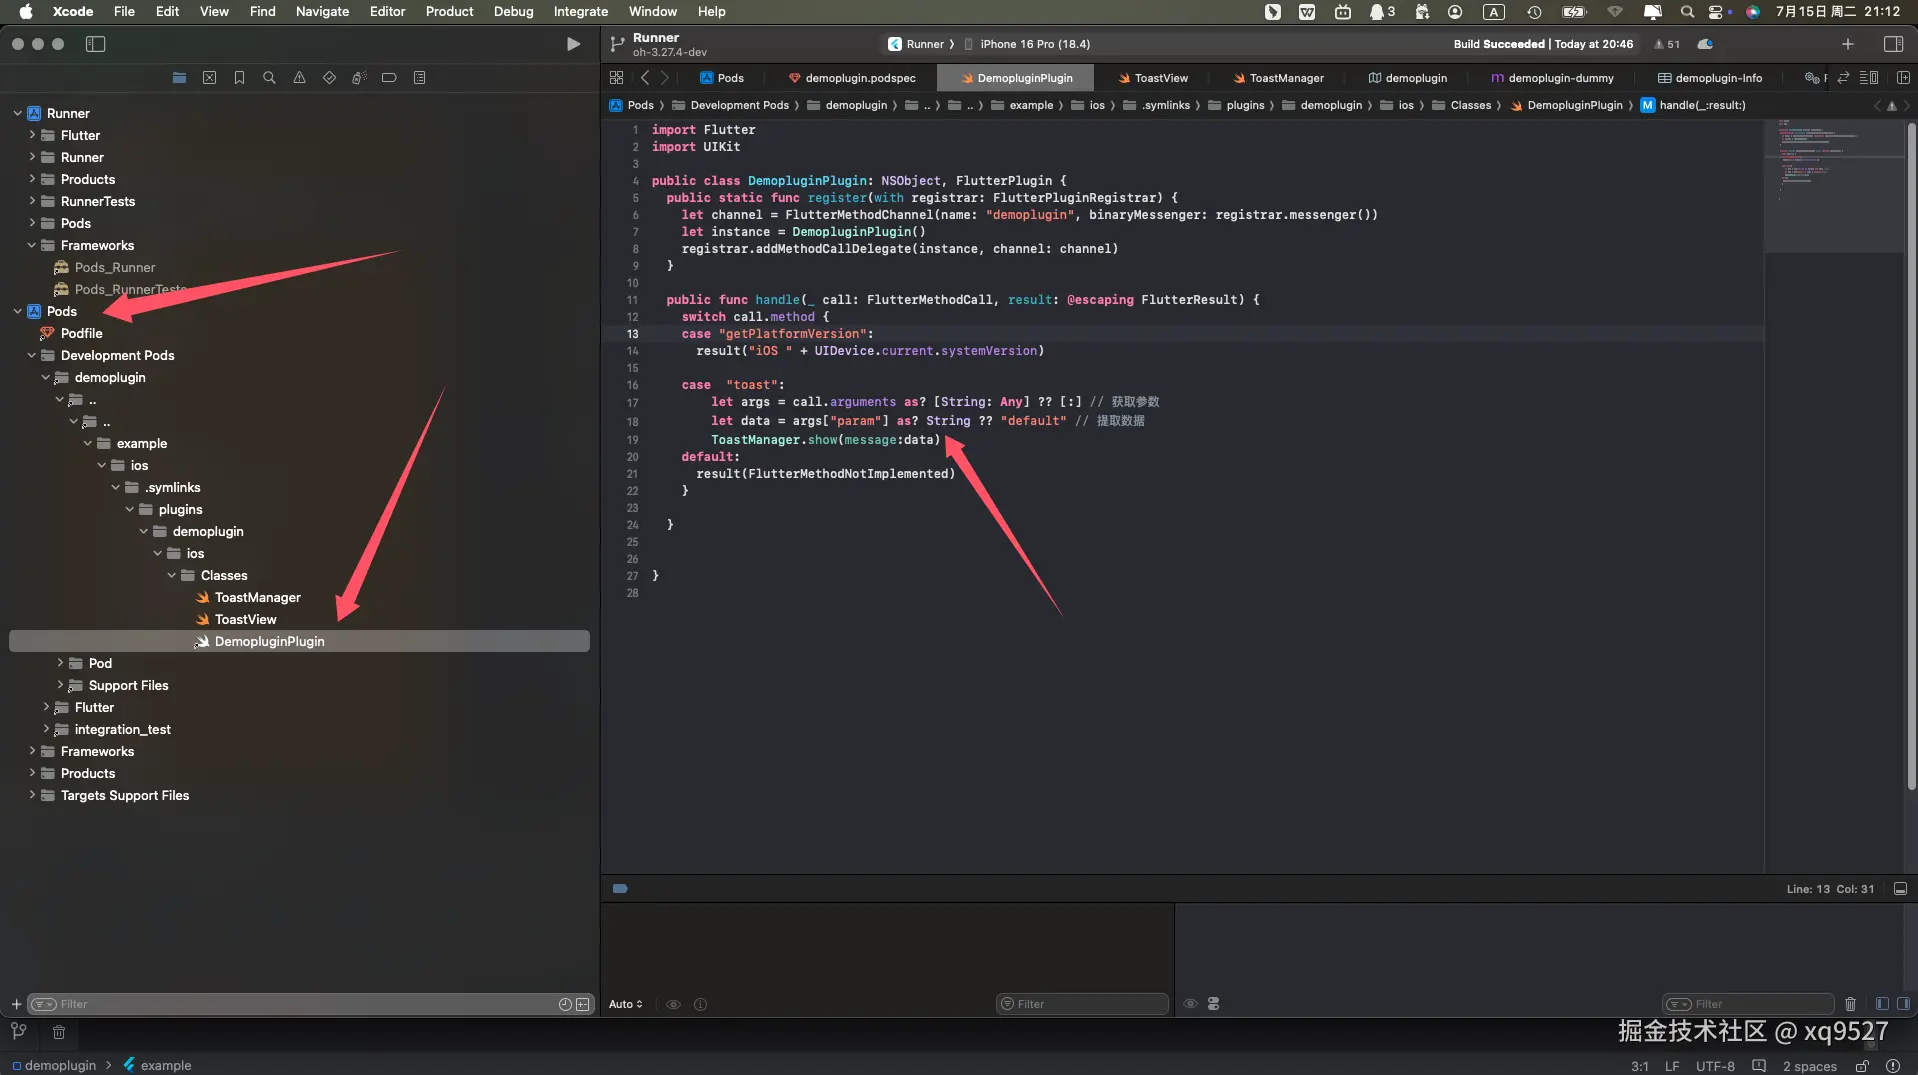Toggle the left navigator sidebar
The width and height of the screenshot is (1918, 1075).
click(96, 44)
